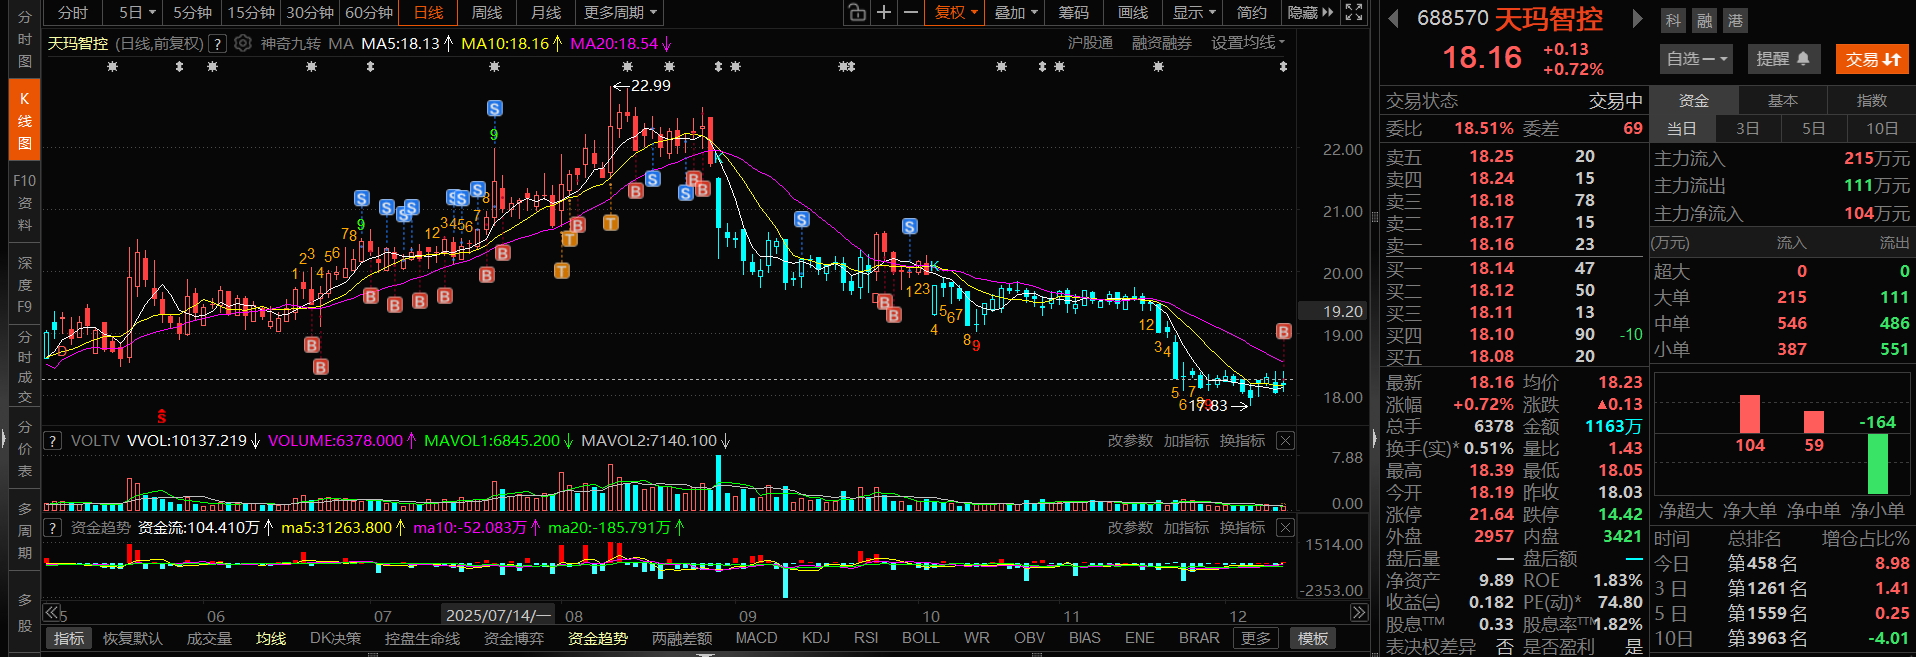Select MACD indicator tab

(756, 638)
